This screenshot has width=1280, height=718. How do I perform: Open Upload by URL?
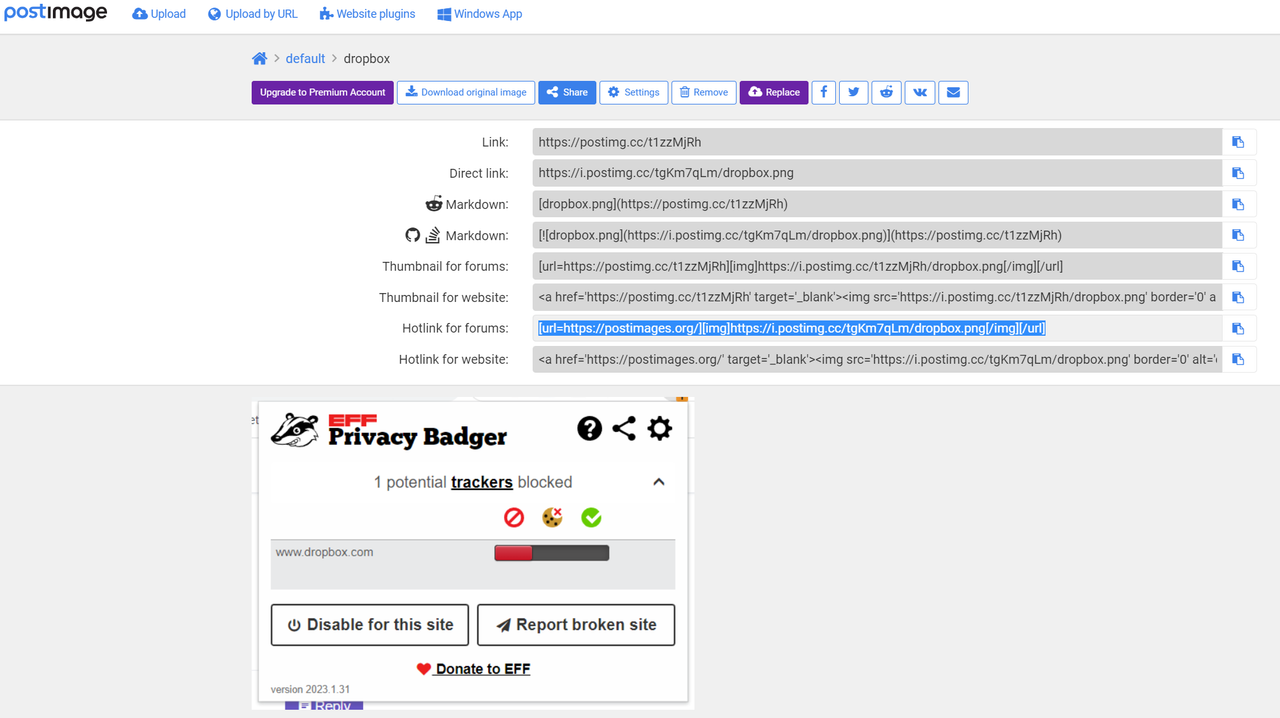[253, 14]
